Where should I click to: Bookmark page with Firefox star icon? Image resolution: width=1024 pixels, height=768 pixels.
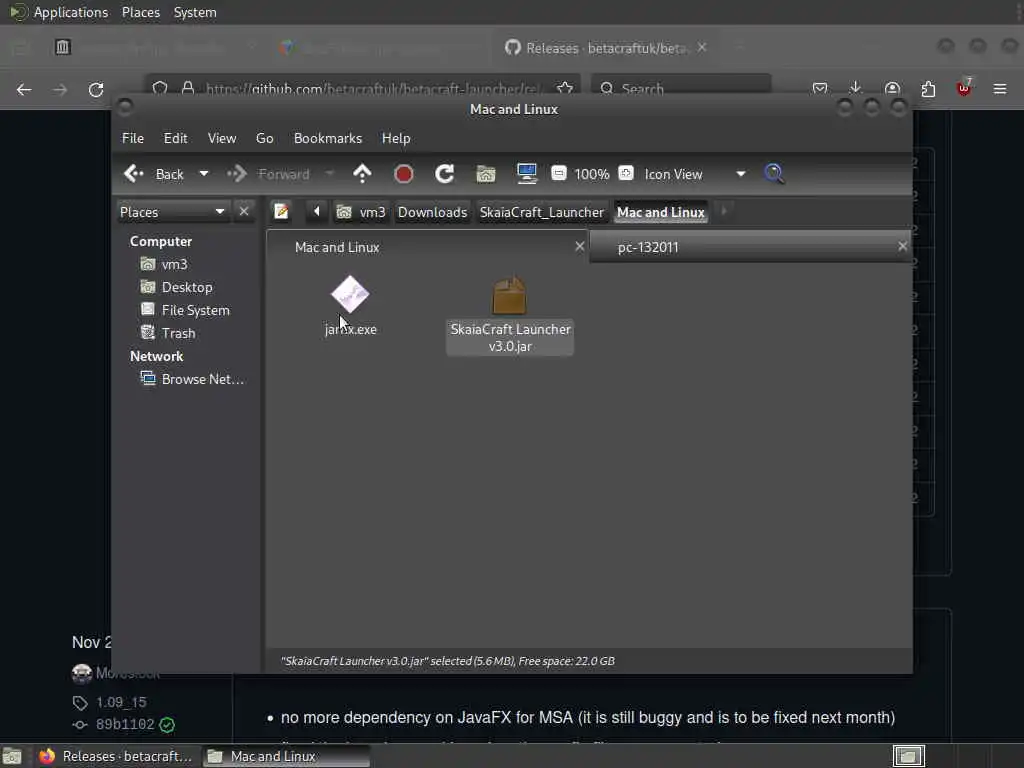pyautogui.click(x=565, y=88)
